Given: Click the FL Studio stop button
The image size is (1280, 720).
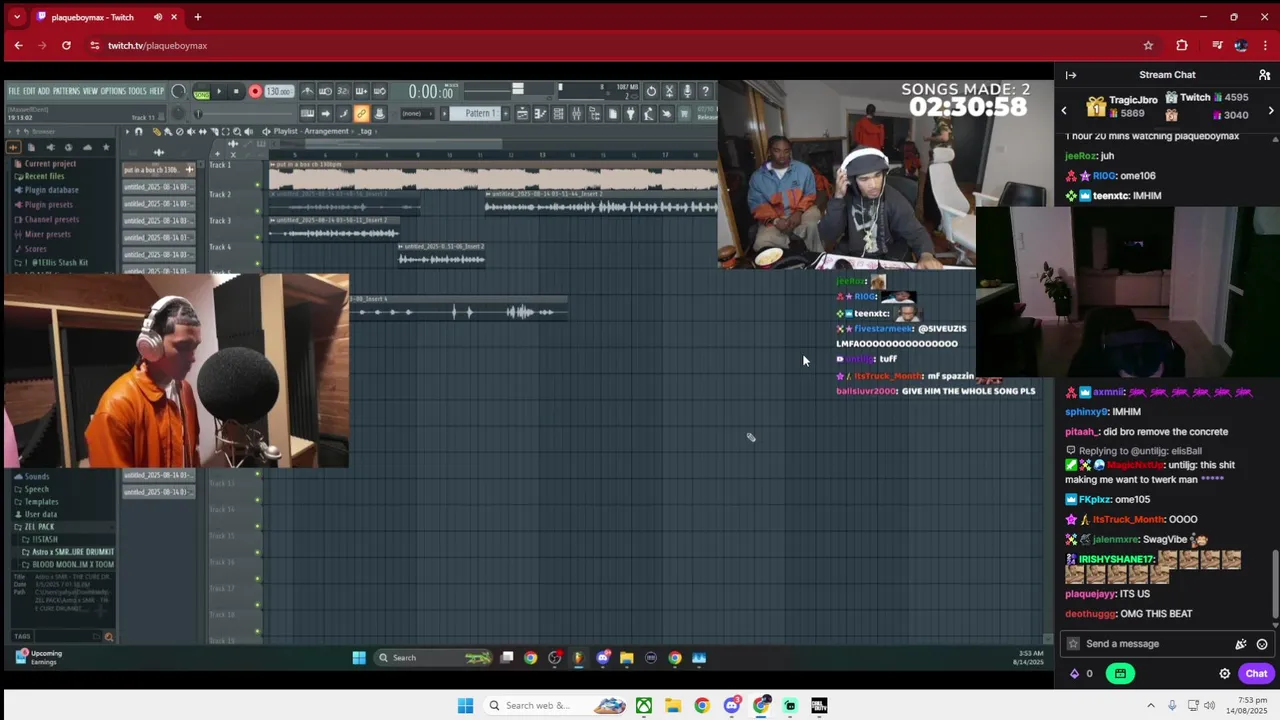Looking at the screenshot, I should [236, 91].
